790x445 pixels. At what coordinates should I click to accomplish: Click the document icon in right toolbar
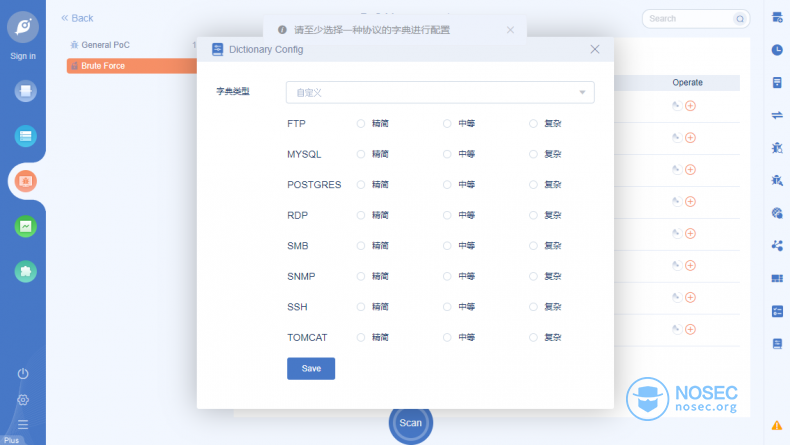point(777,344)
